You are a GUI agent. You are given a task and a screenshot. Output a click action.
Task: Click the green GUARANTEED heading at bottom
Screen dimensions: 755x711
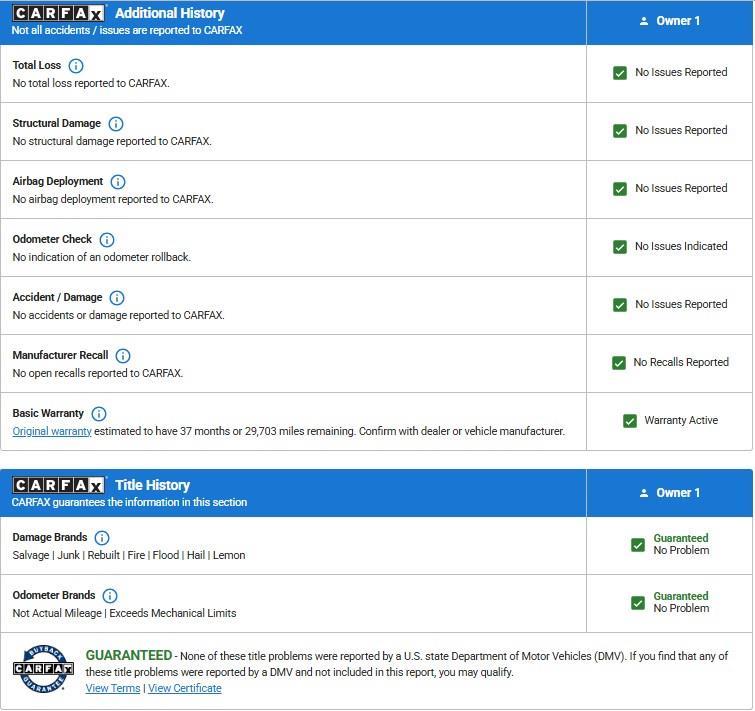tap(129, 656)
